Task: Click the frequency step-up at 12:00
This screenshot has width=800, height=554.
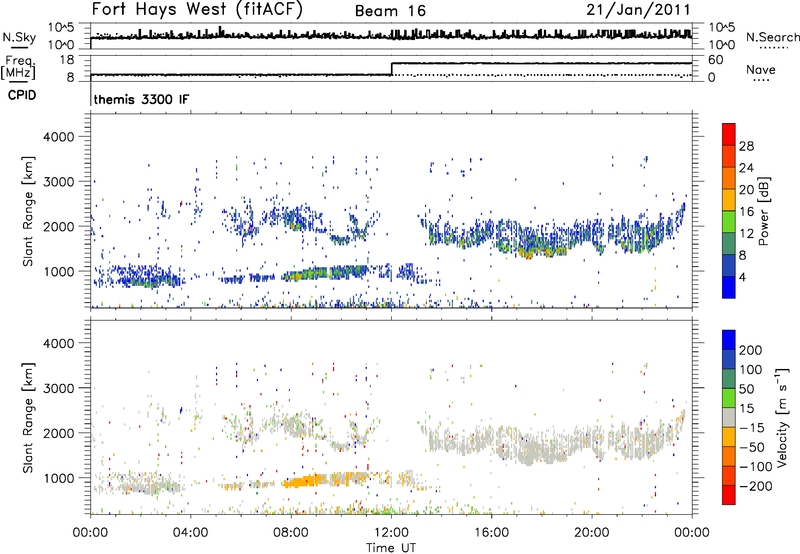Action: [x=391, y=69]
